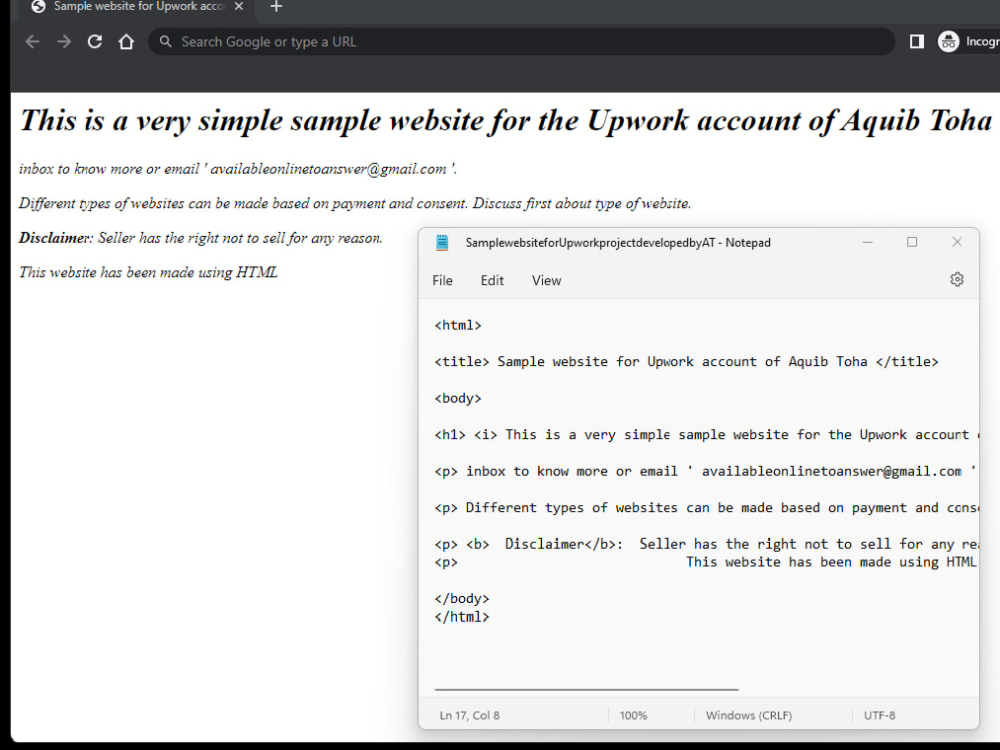This screenshot has width=1000, height=750.
Task: Click the <h1> line in Notepad
Action: 706,435
